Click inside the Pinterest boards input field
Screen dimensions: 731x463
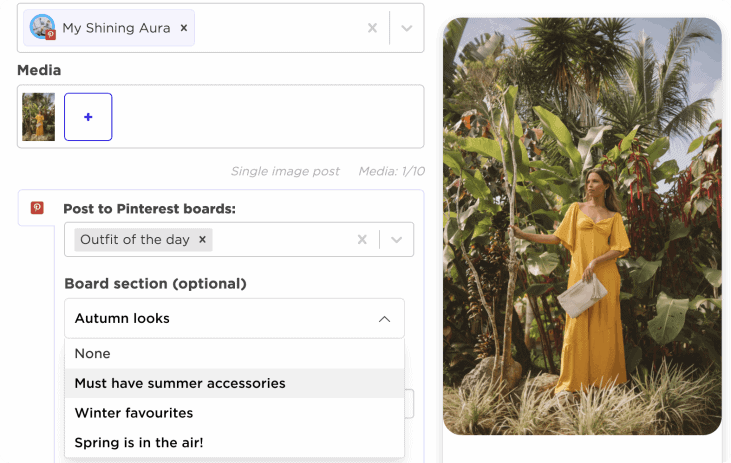[284, 239]
